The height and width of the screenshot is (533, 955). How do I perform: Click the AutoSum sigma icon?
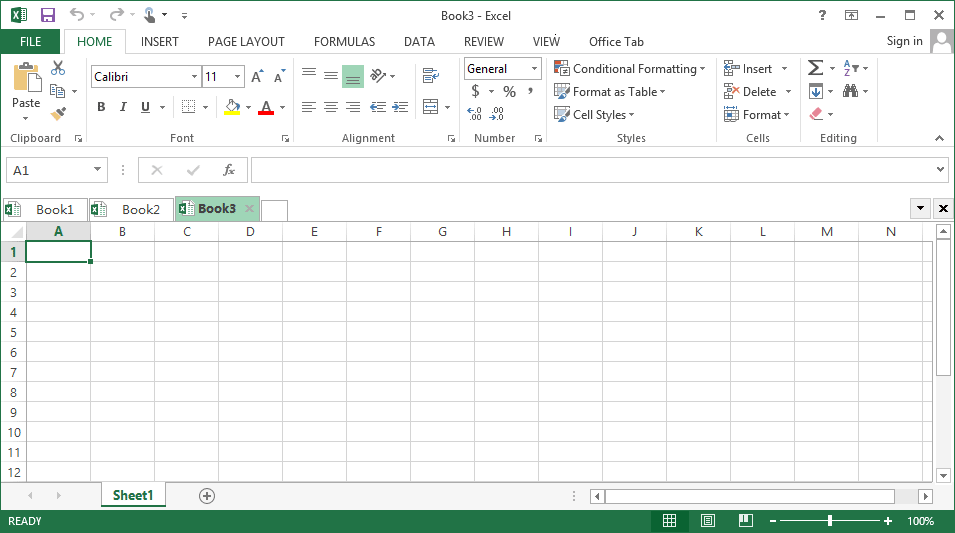pyautogui.click(x=816, y=68)
